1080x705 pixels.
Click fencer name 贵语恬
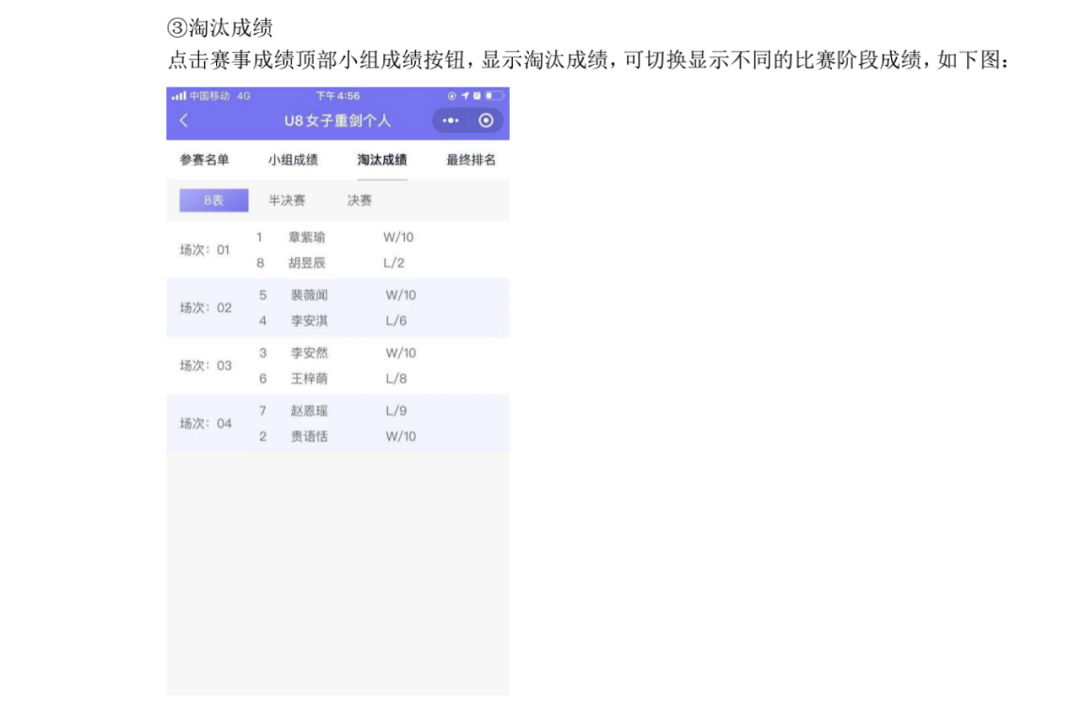pyautogui.click(x=309, y=436)
